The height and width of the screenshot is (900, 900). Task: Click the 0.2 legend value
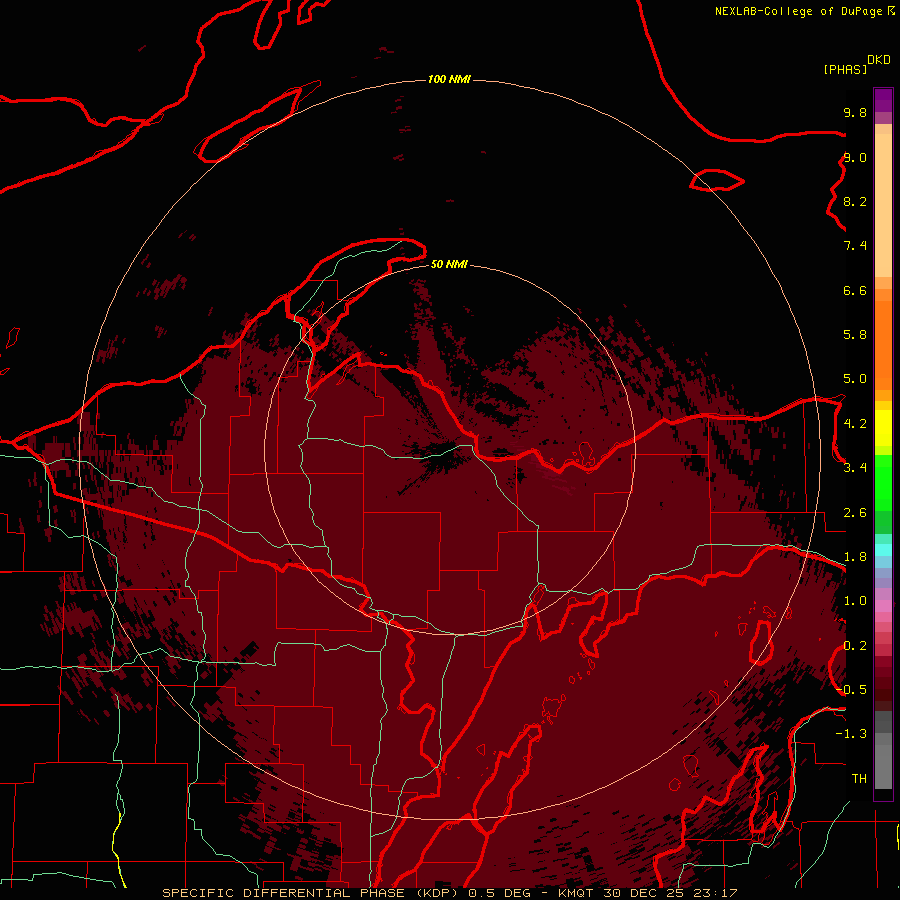tap(855, 646)
